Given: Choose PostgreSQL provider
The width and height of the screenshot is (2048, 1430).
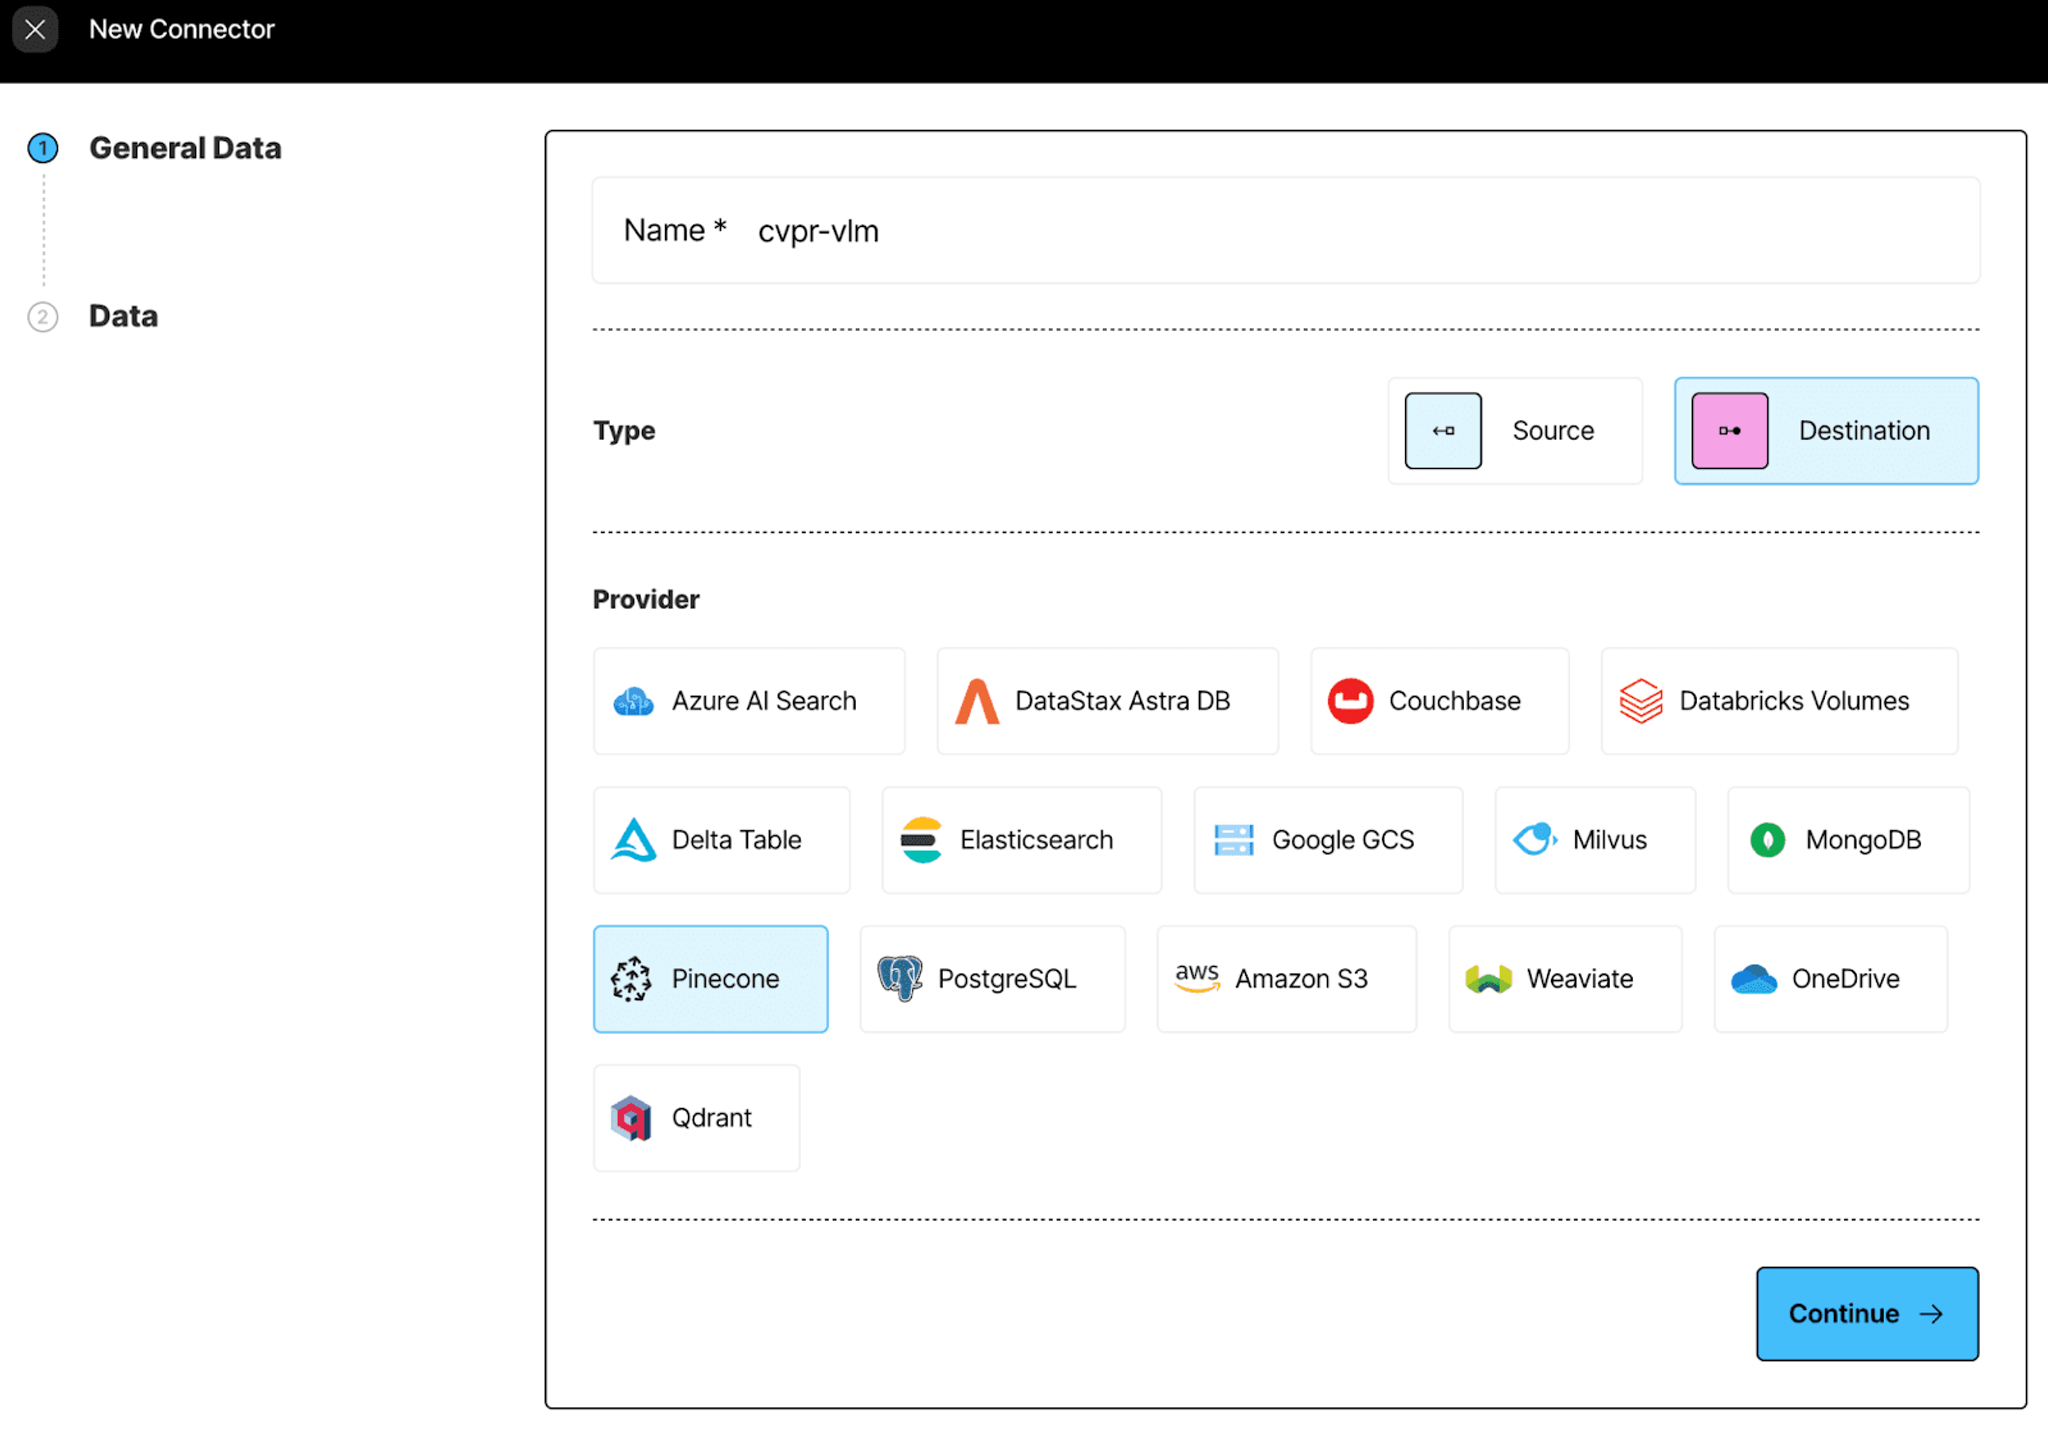Looking at the screenshot, I should point(992,979).
